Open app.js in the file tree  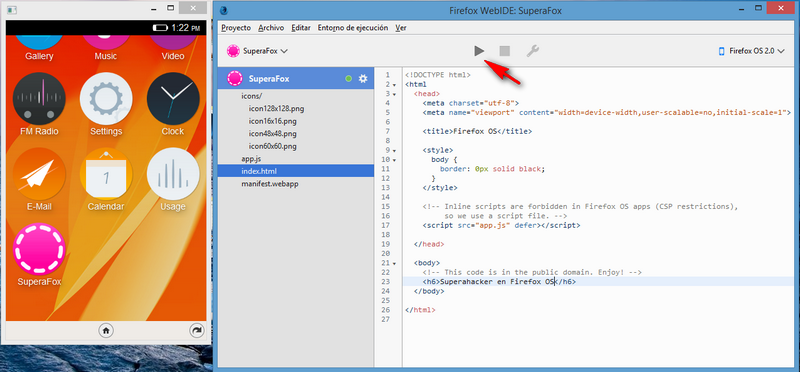[x=252, y=159]
